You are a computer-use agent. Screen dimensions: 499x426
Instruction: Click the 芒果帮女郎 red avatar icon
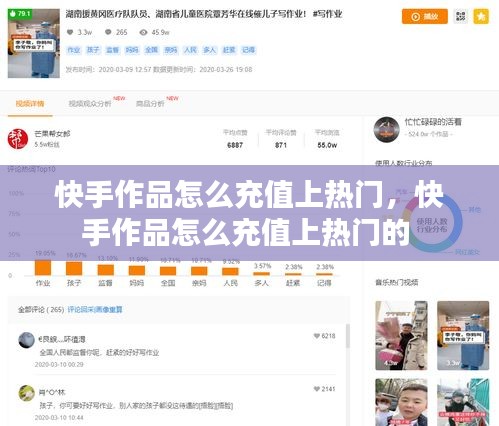point(18,139)
